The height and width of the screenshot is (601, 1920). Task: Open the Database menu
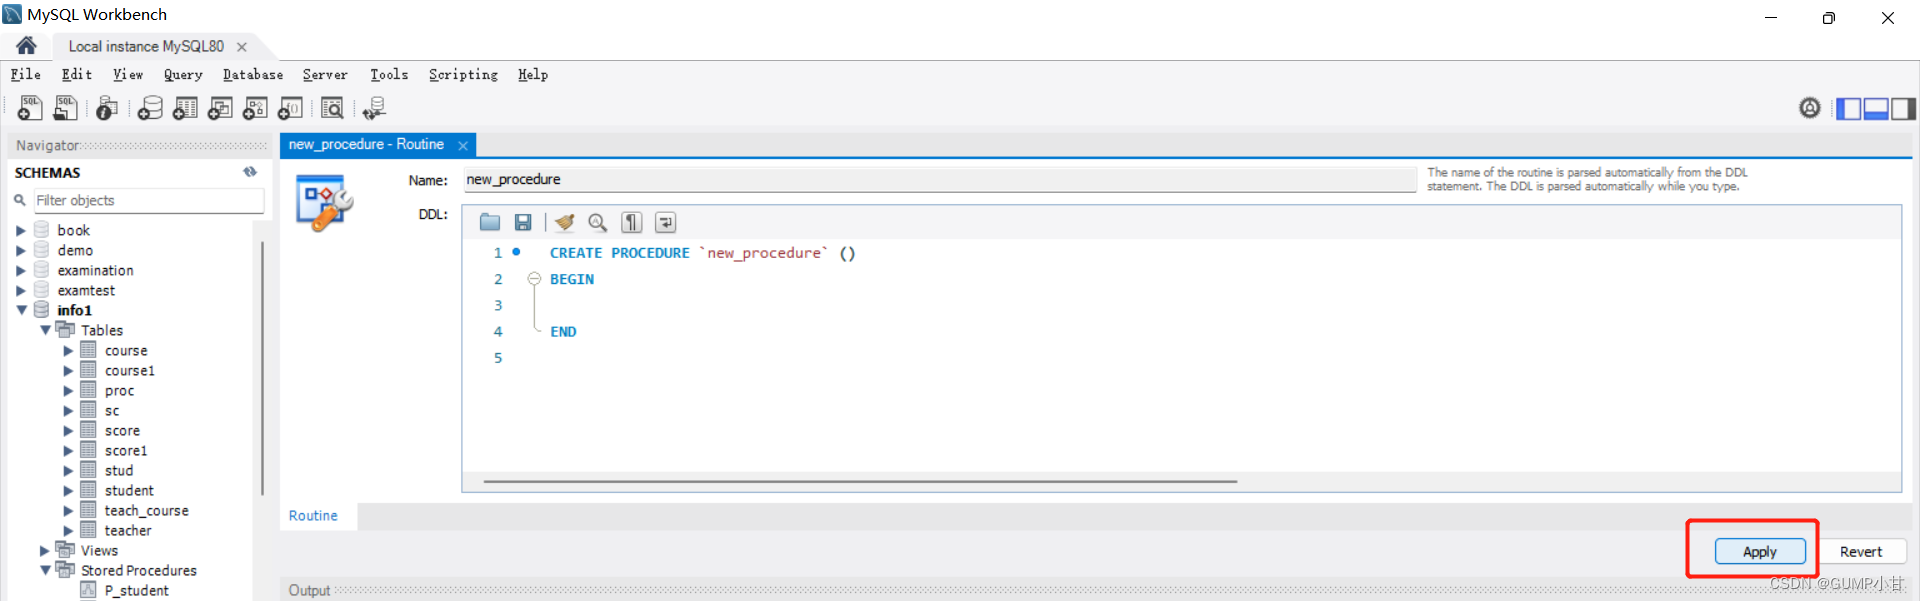pyautogui.click(x=253, y=74)
